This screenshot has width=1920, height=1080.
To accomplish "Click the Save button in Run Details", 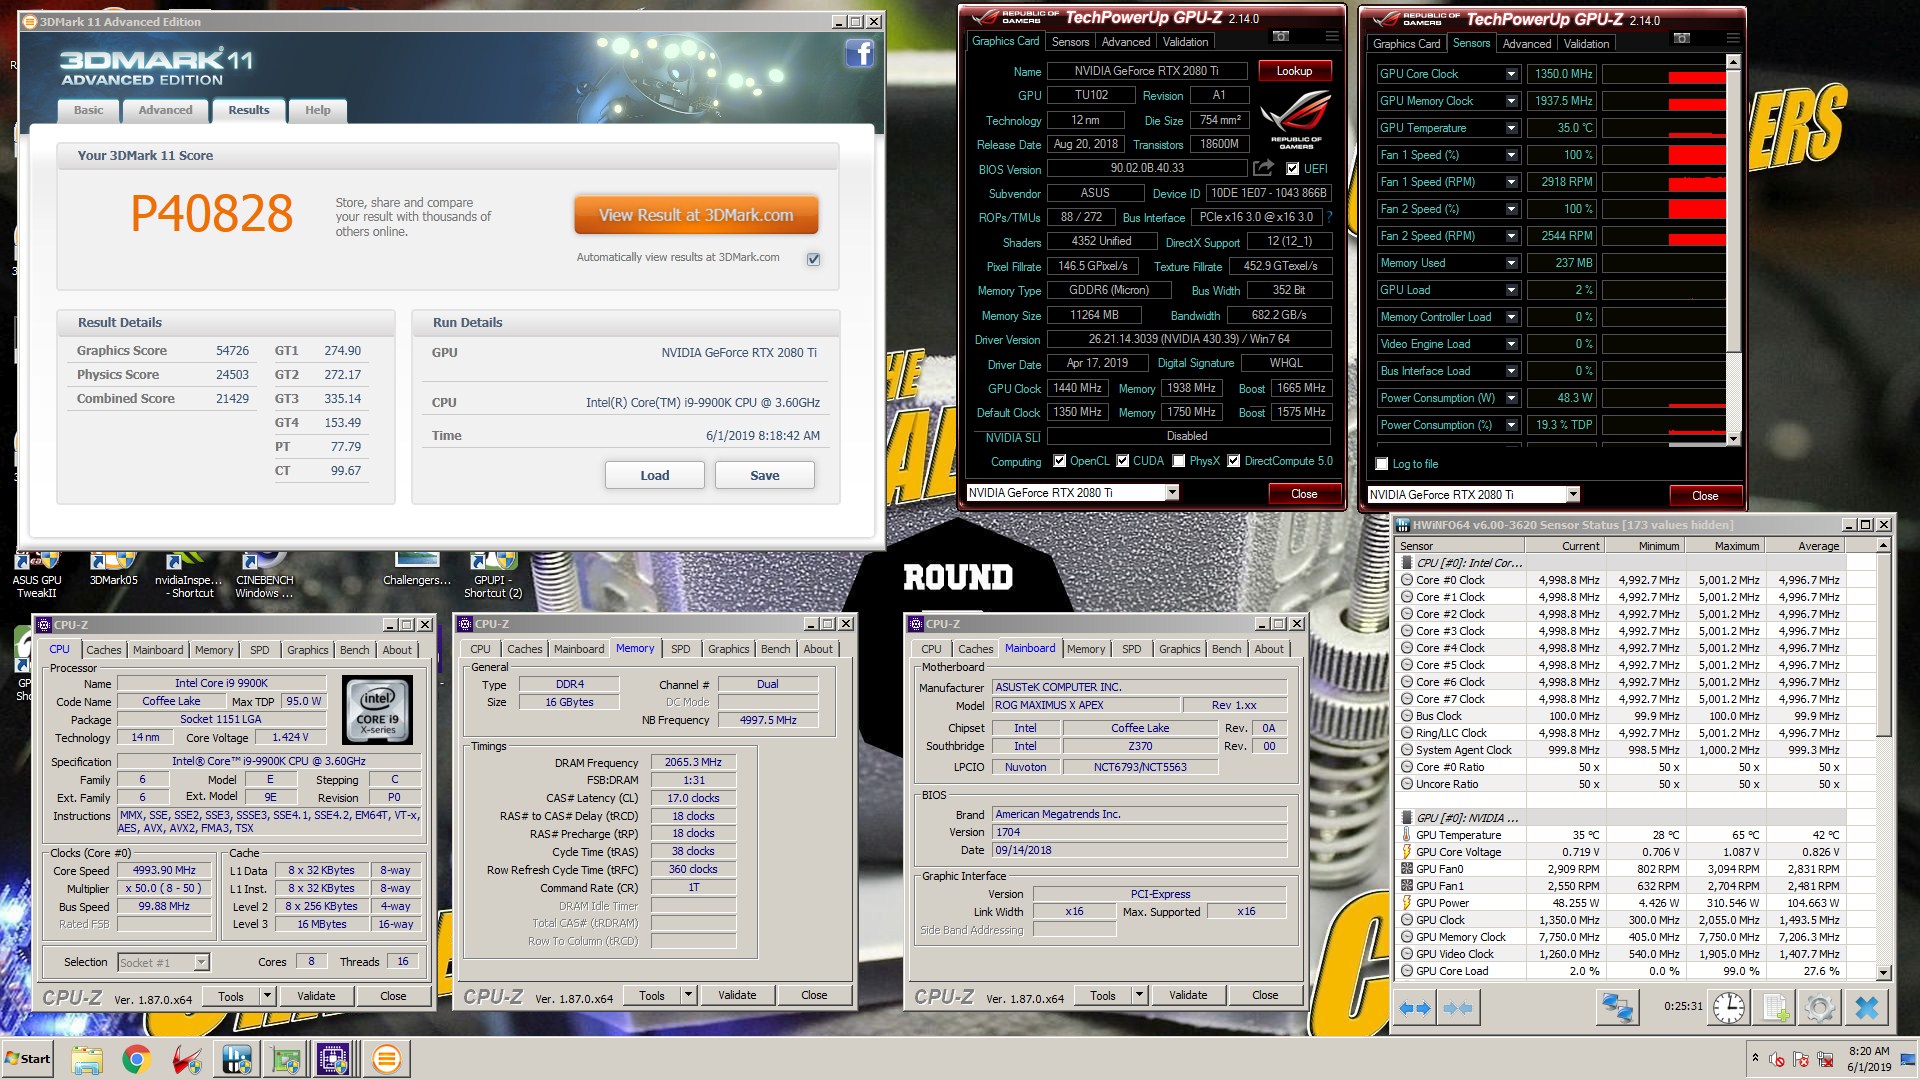I will click(765, 475).
